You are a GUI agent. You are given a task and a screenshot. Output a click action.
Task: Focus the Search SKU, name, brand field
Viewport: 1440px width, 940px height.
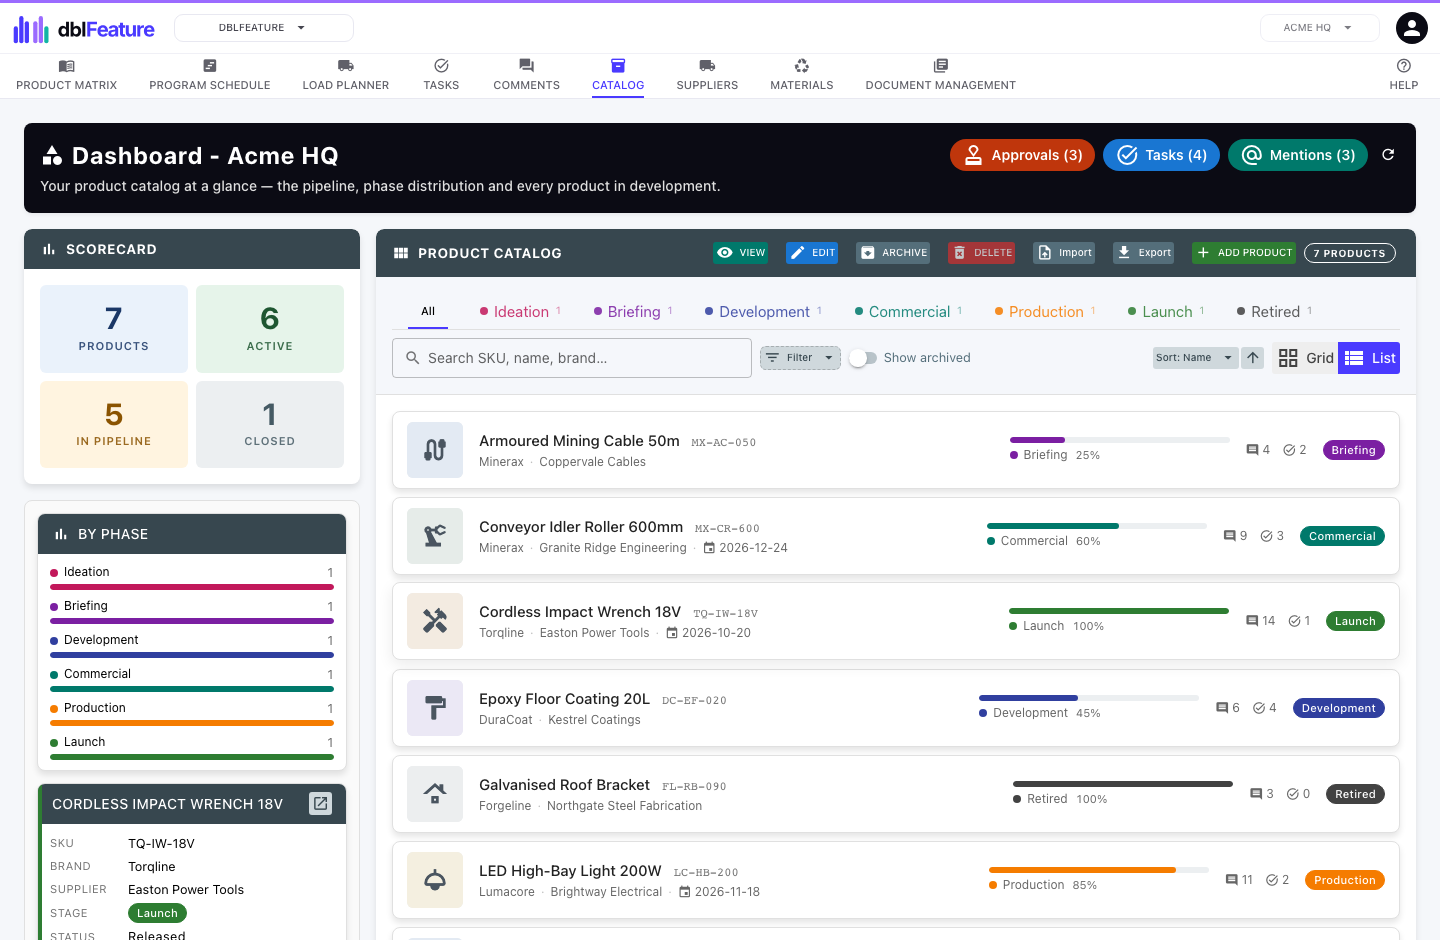(x=572, y=358)
